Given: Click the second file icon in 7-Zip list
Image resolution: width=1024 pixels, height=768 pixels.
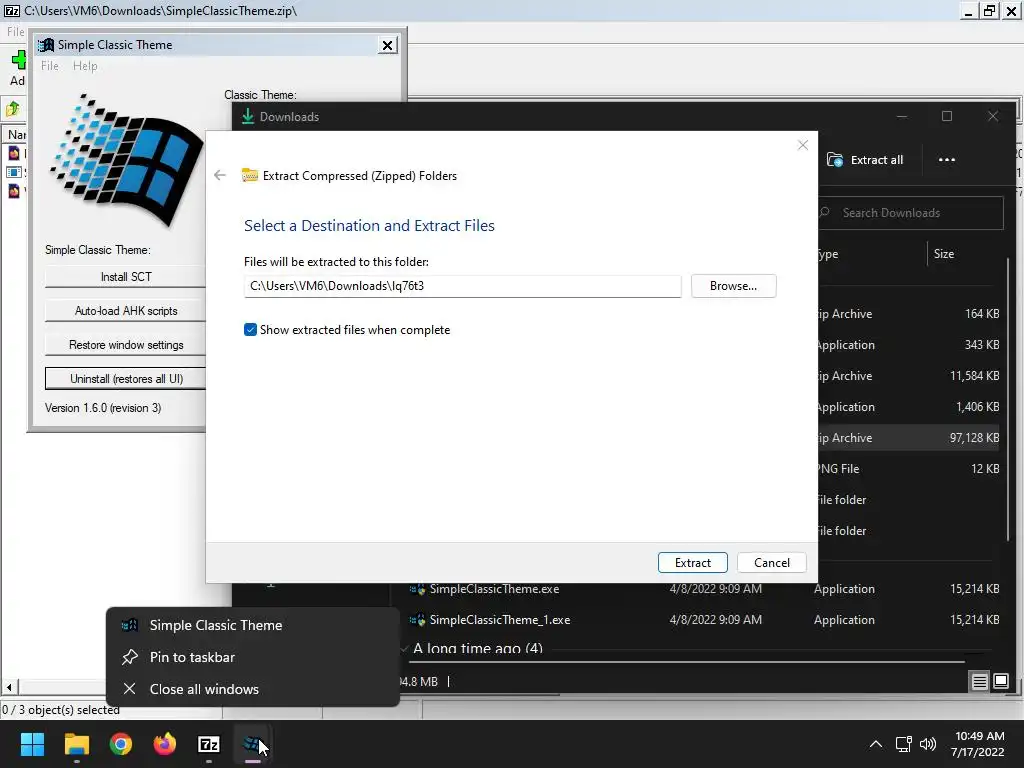Looking at the screenshot, I should point(14,172).
